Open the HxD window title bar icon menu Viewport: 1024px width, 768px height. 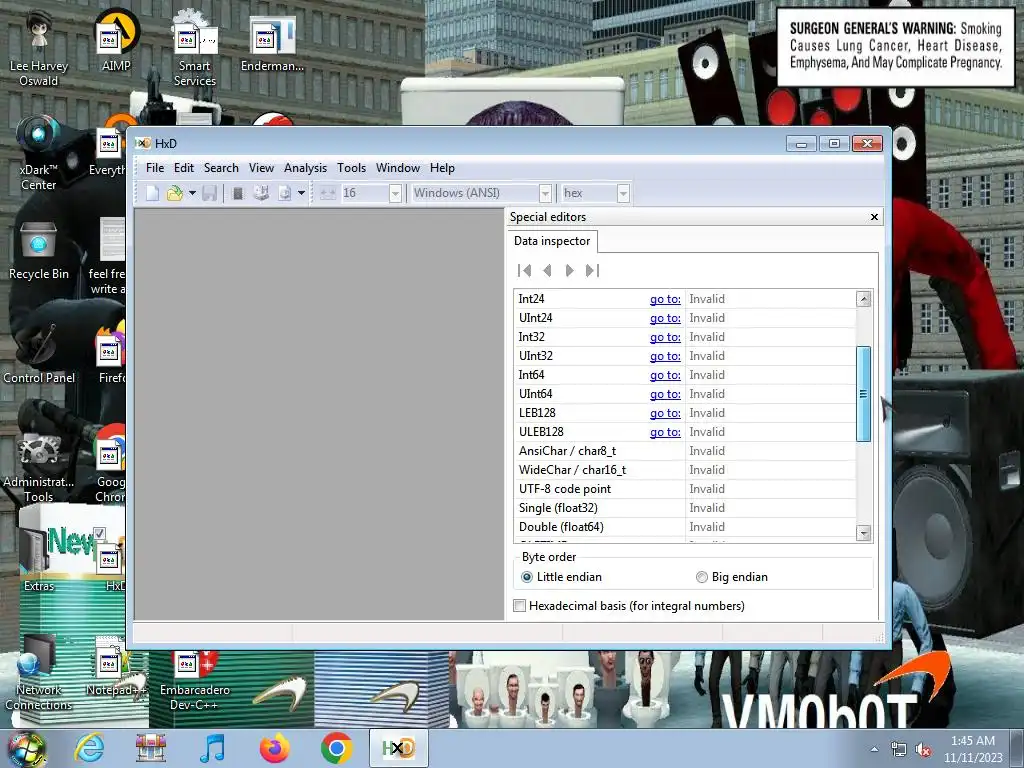[x=143, y=143]
